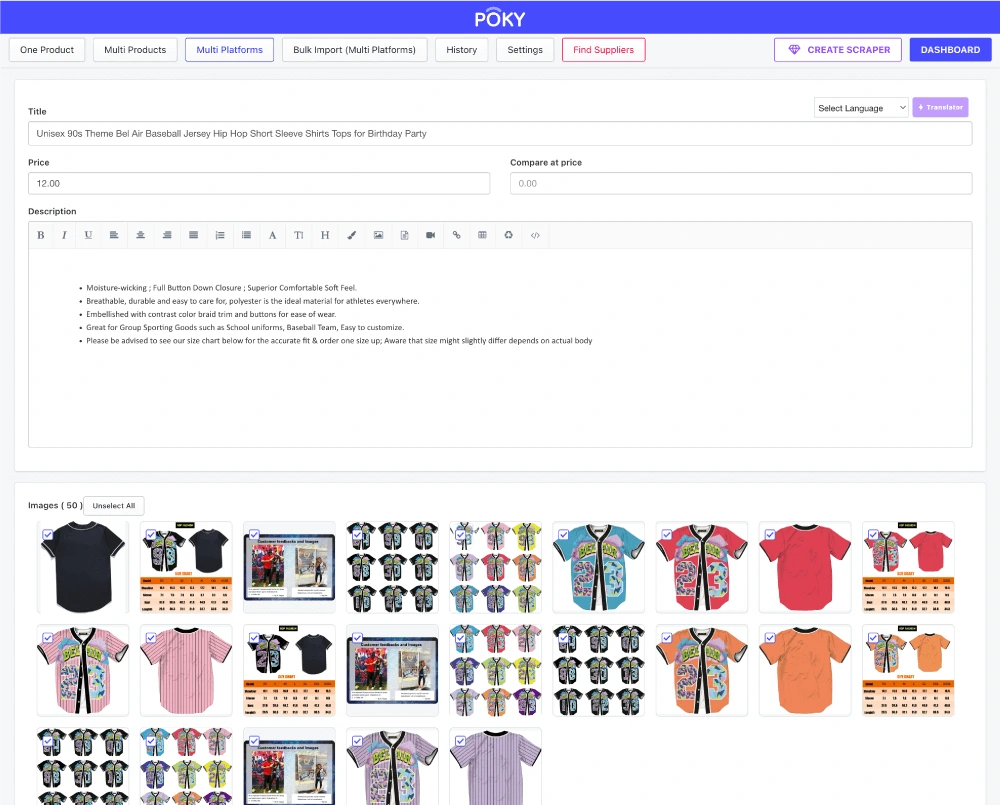
Task: Open the font family (A) option
Action: 272,235
